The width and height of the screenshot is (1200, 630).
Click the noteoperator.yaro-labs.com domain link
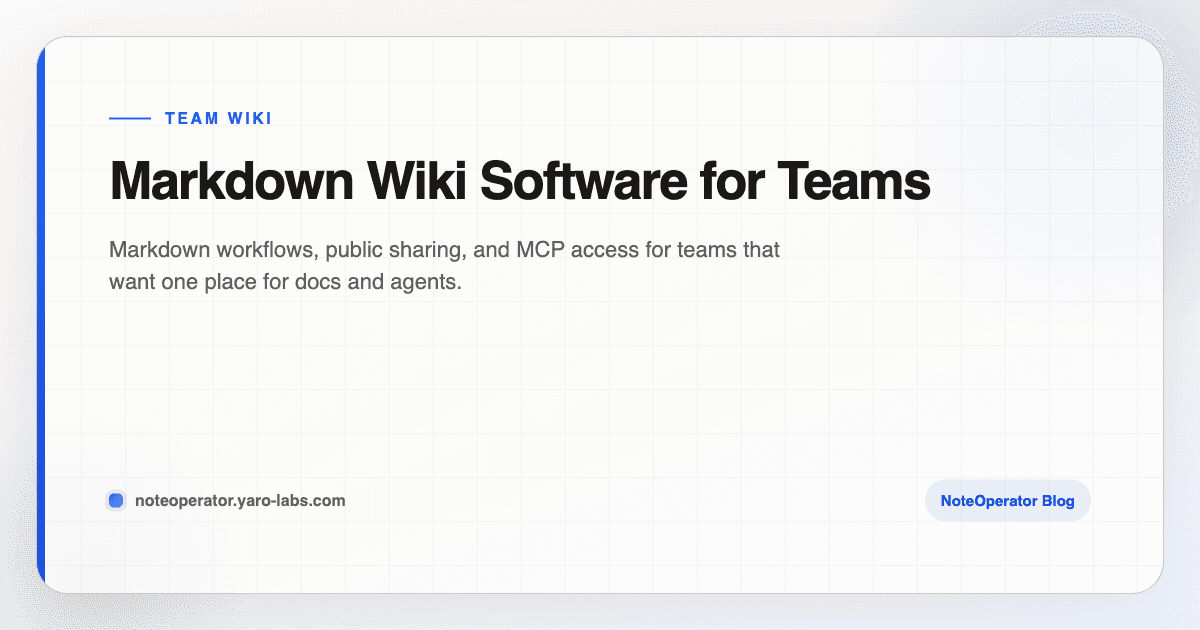click(240, 500)
